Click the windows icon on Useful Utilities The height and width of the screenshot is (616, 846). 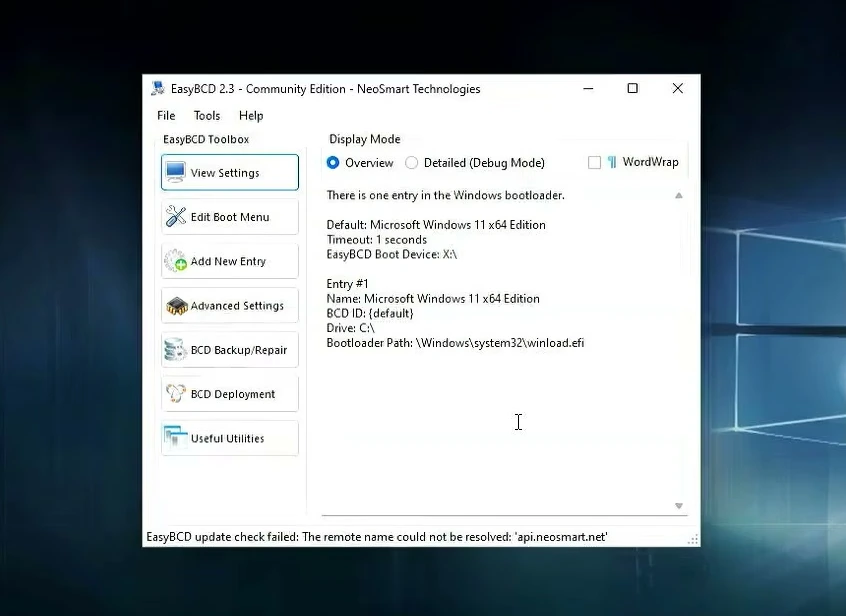pos(175,438)
